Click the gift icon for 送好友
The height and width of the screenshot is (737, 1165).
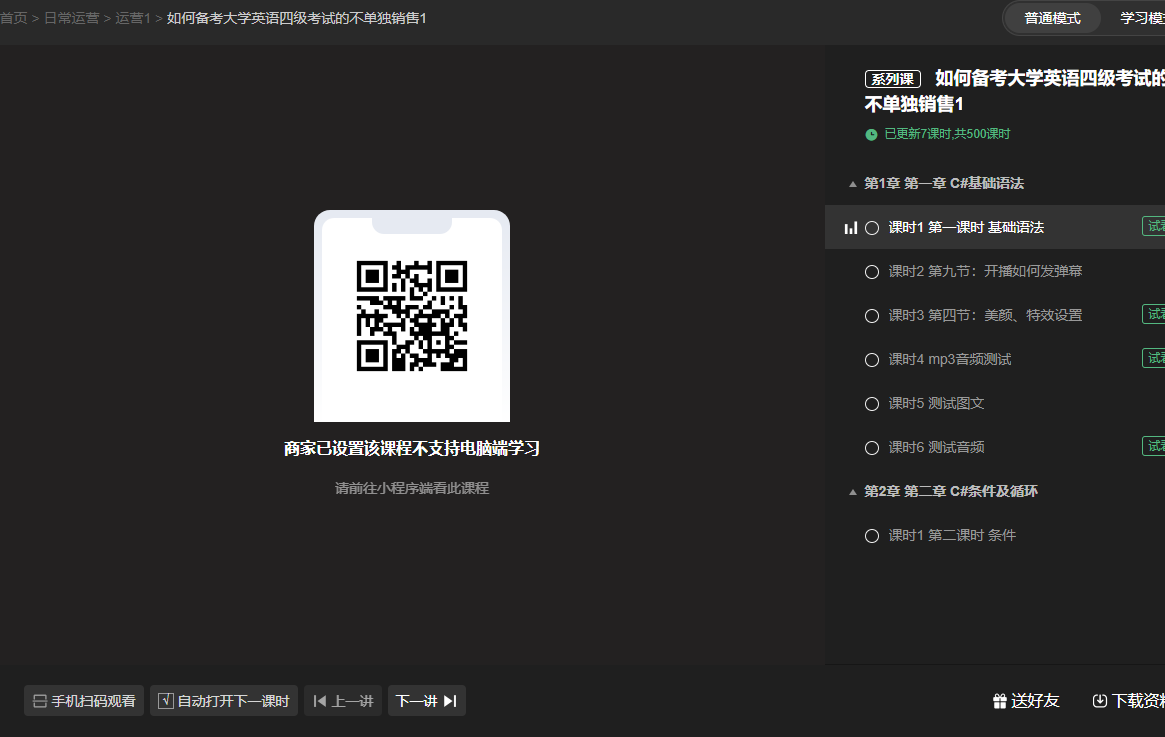tap(1000, 701)
